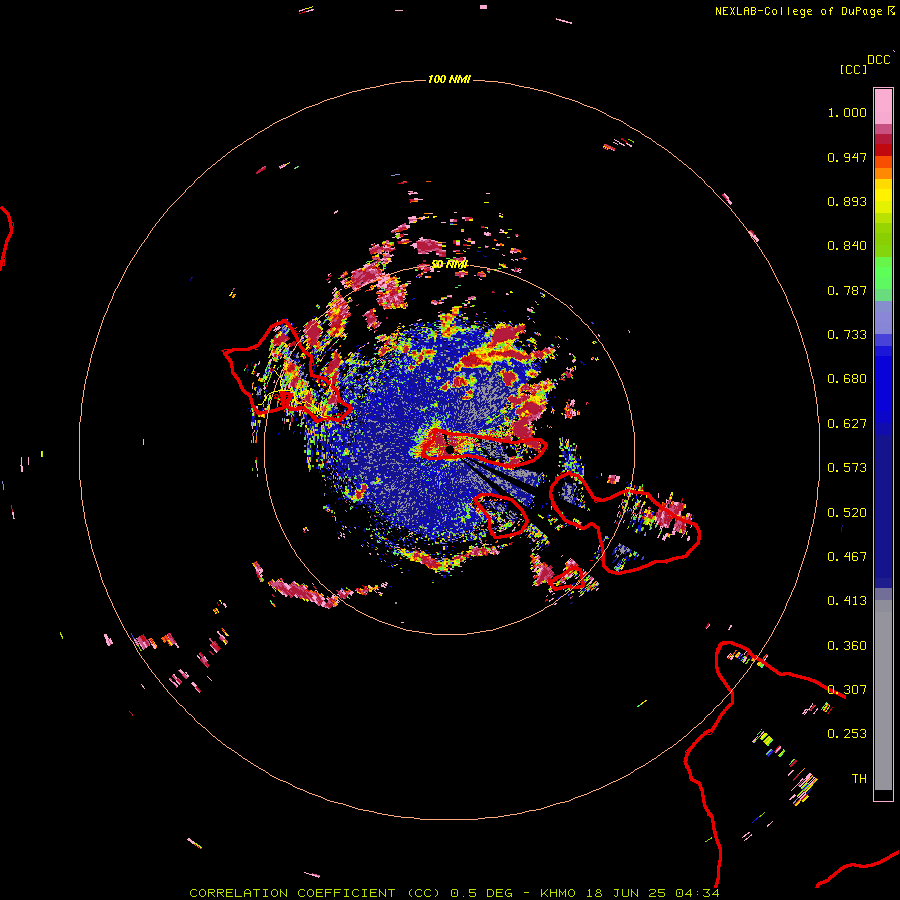Select the 0.893 scale value
This screenshot has height=900, width=900.
tap(847, 201)
